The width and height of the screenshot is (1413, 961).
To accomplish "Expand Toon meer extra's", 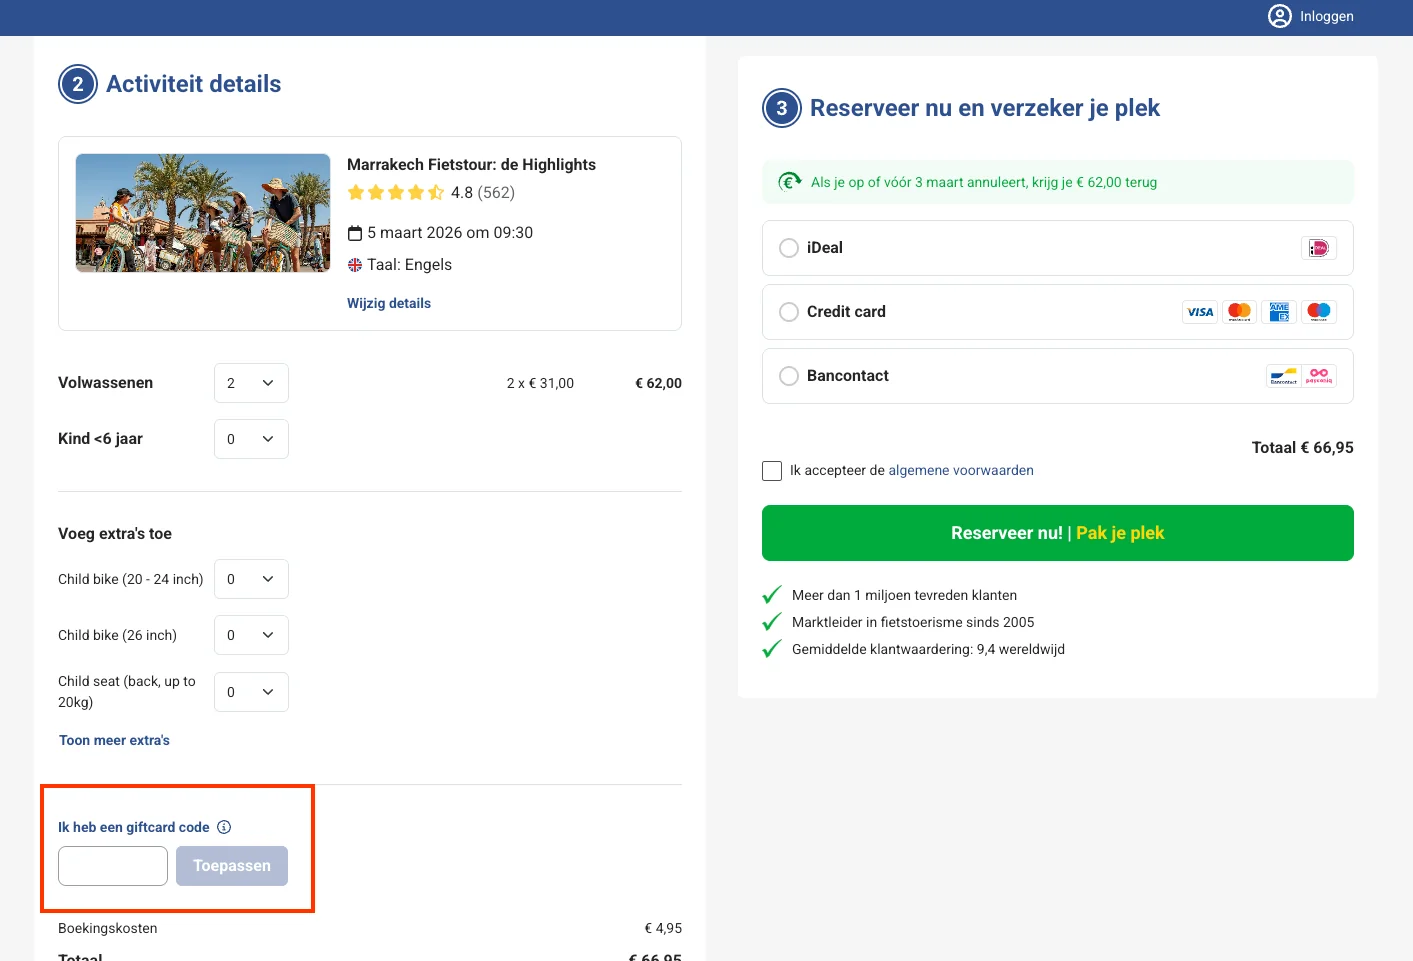I will click(x=114, y=740).
